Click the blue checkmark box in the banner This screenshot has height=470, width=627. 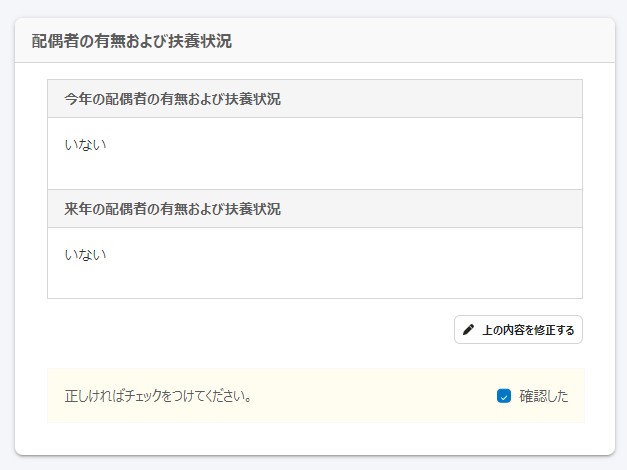[x=504, y=396]
